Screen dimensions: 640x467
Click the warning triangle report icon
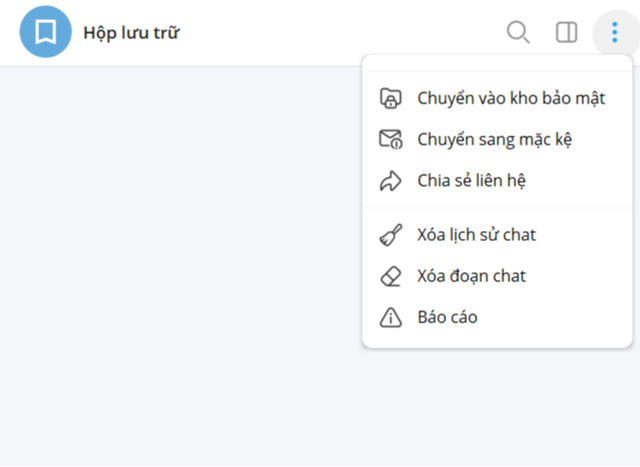(391, 317)
